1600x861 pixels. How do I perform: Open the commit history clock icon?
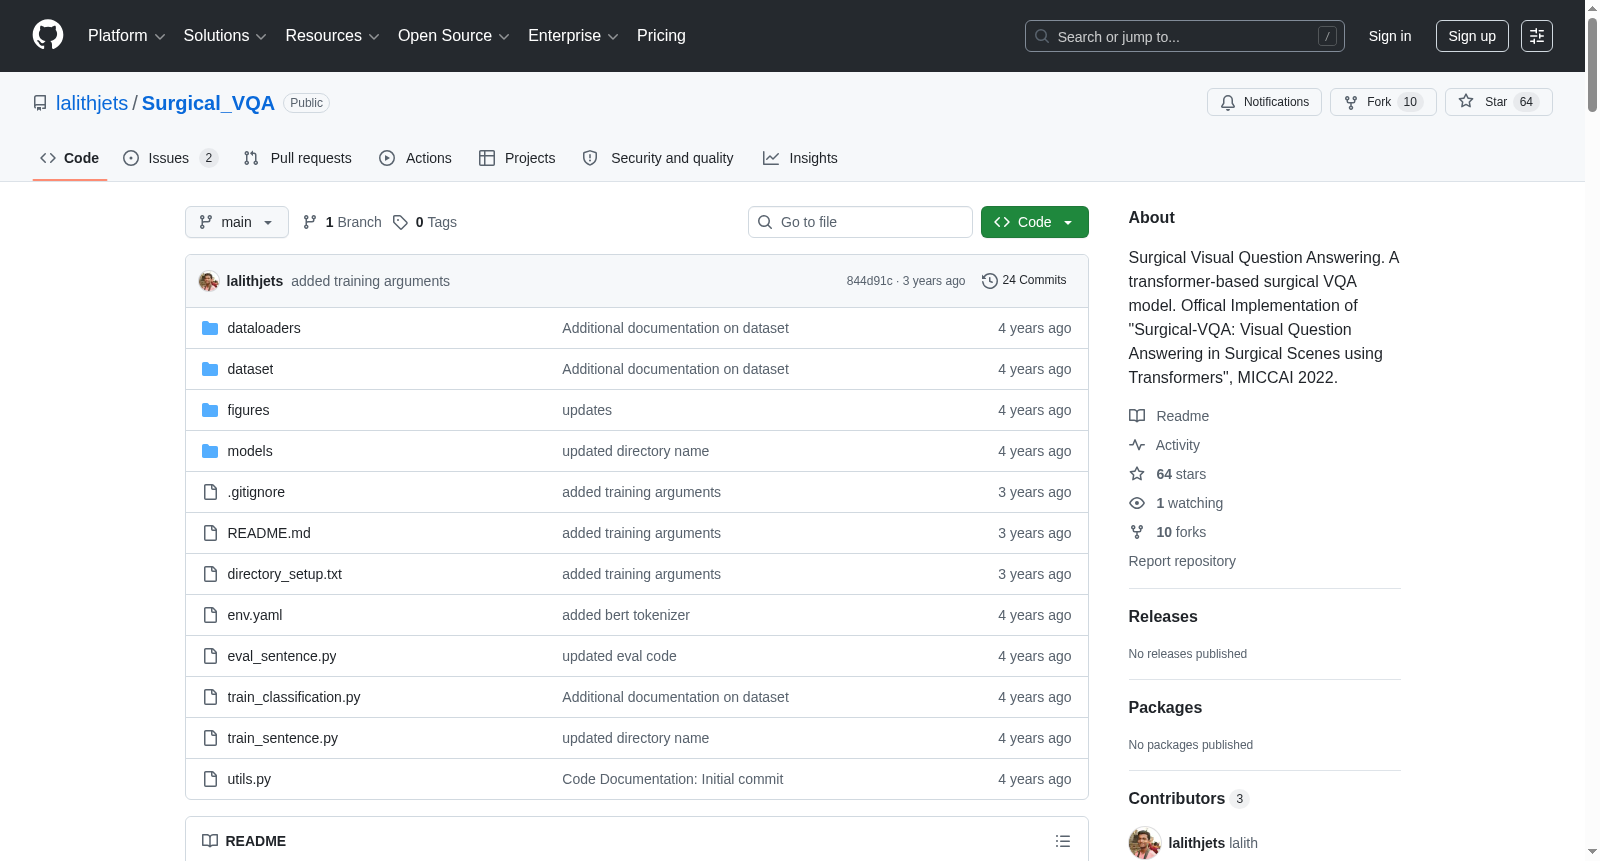pos(990,281)
